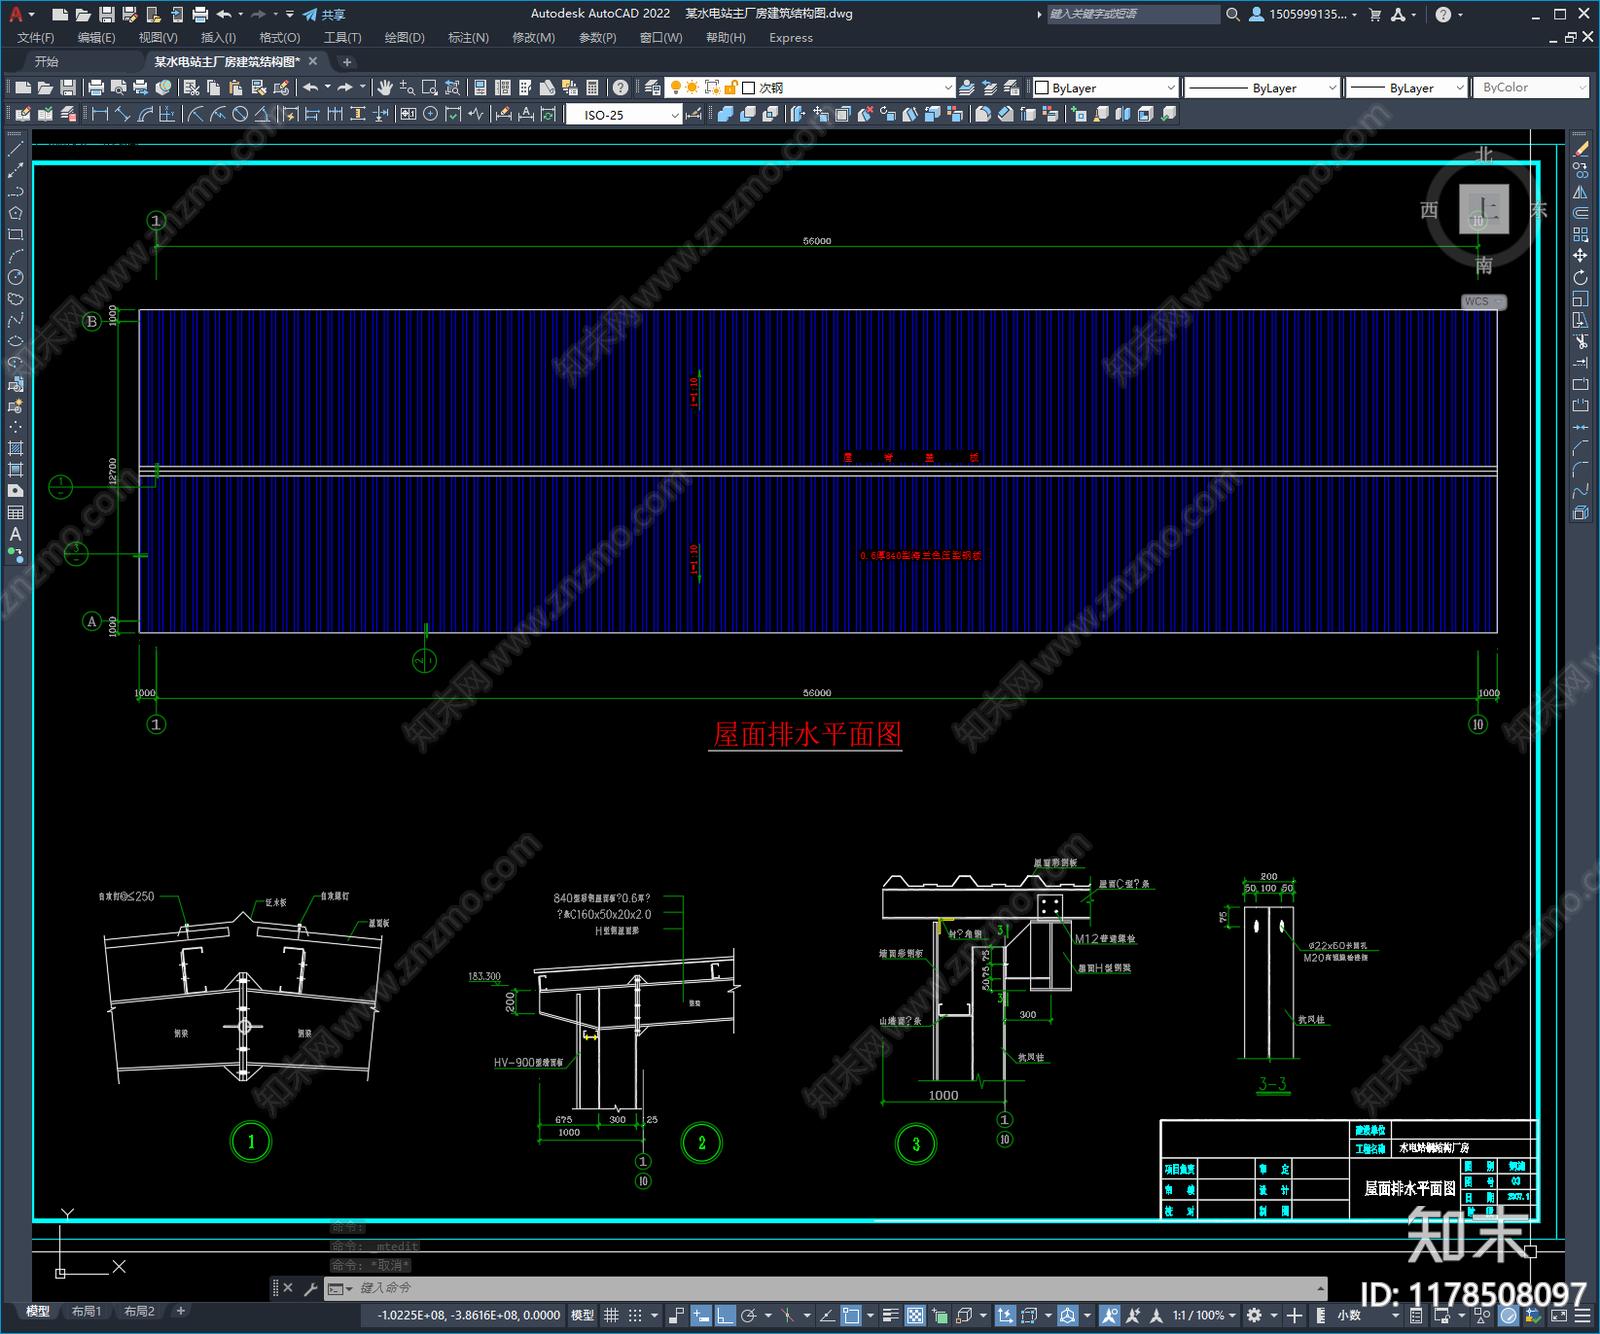
Task: Expand the 1:1 / 100% annotation scale dropdown
Action: click(x=1204, y=1316)
